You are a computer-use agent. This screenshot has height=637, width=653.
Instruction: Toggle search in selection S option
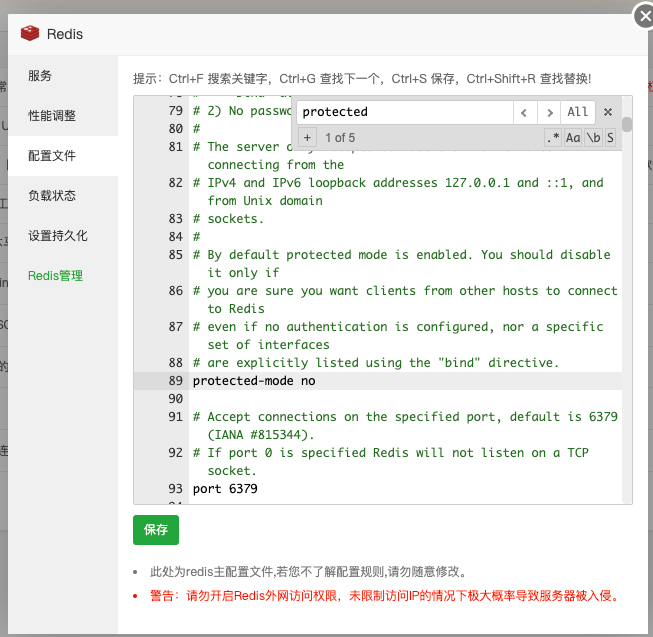[610, 137]
